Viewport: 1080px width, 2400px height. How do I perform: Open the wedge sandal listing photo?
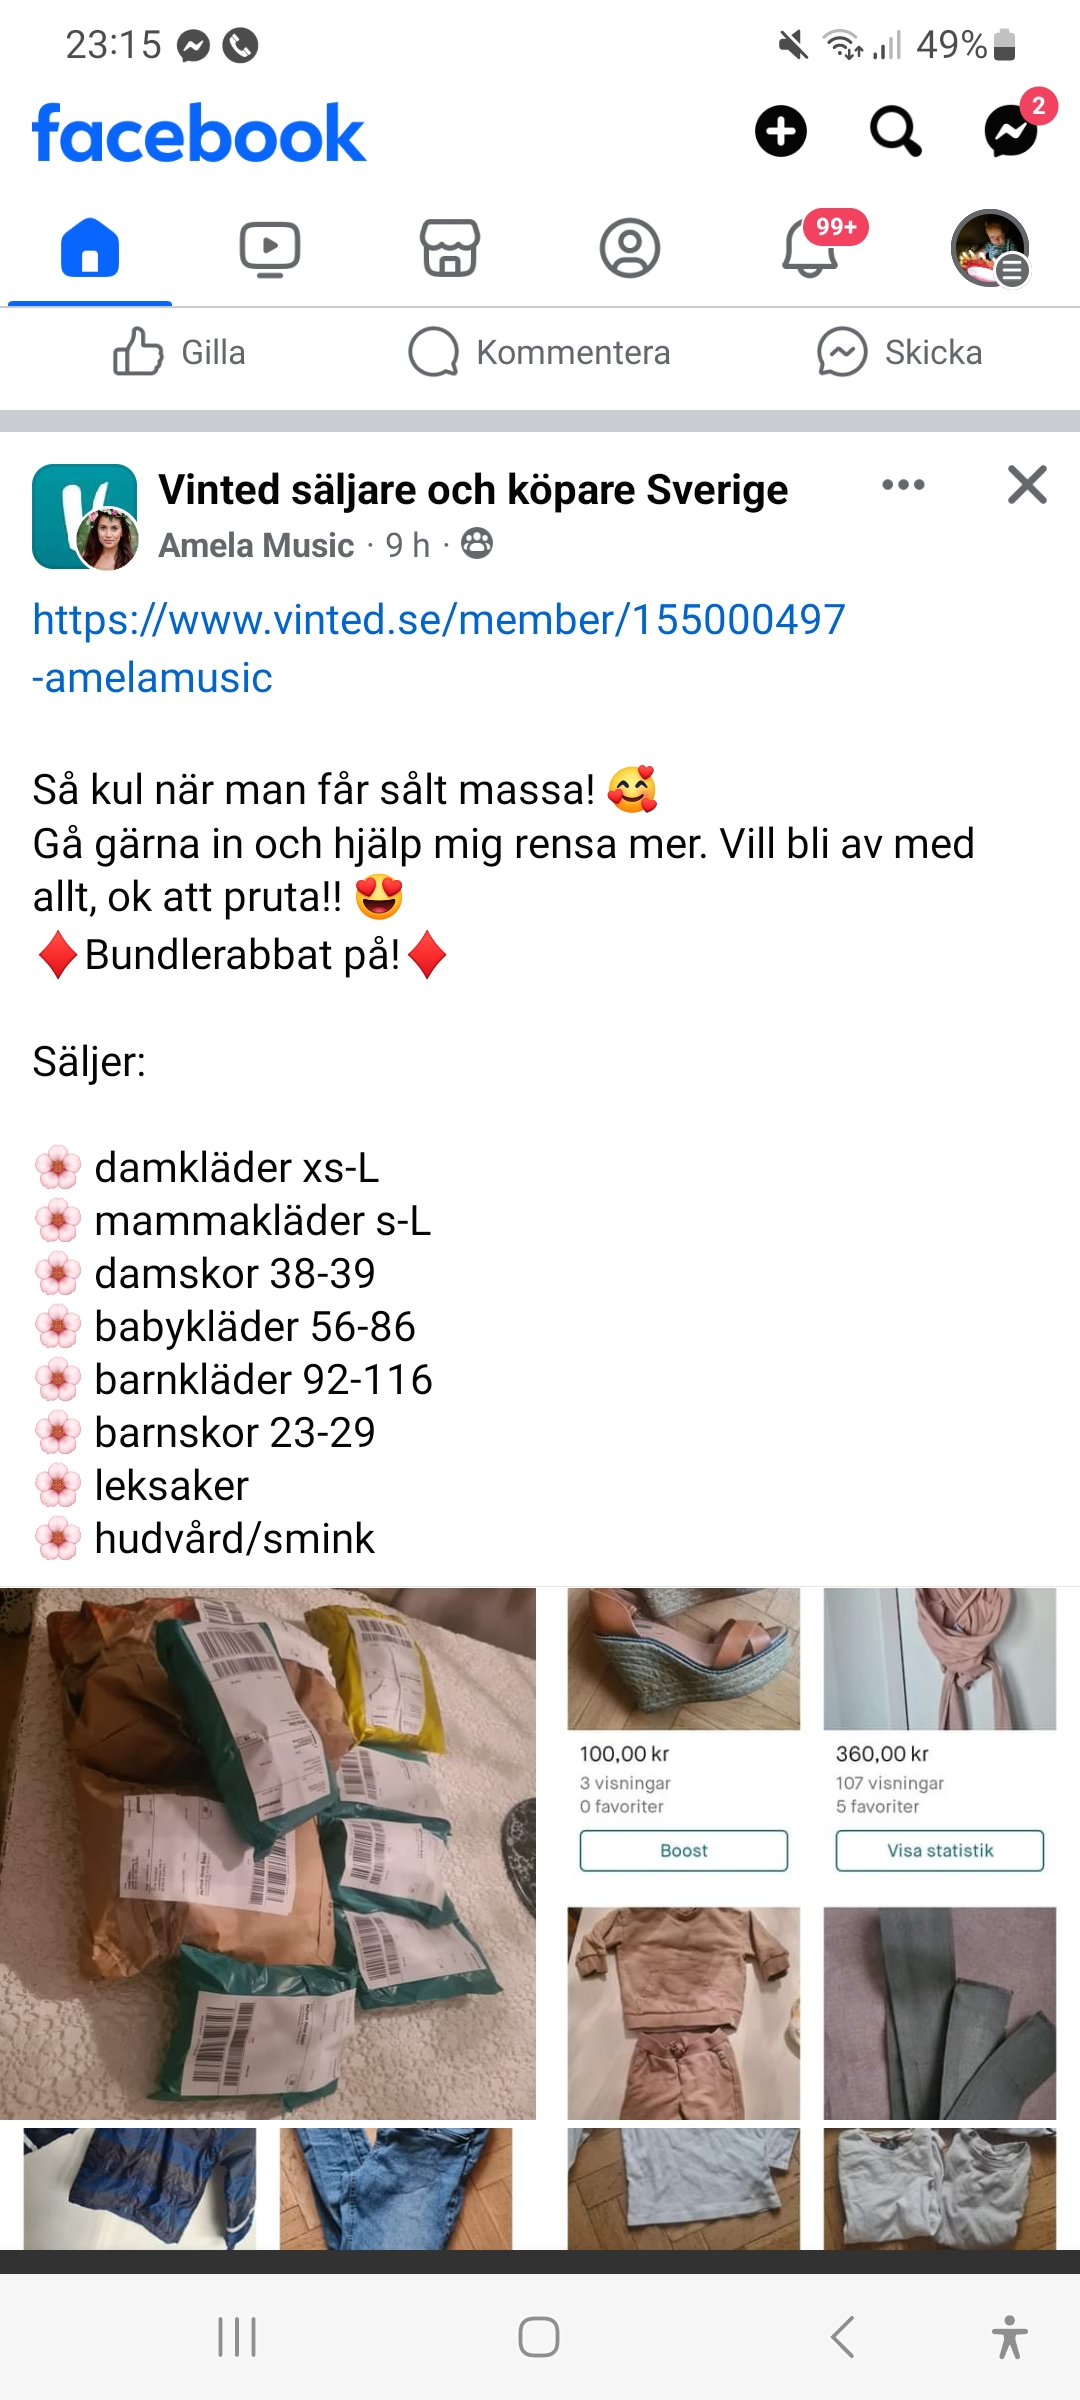[x=684, y=1659]
